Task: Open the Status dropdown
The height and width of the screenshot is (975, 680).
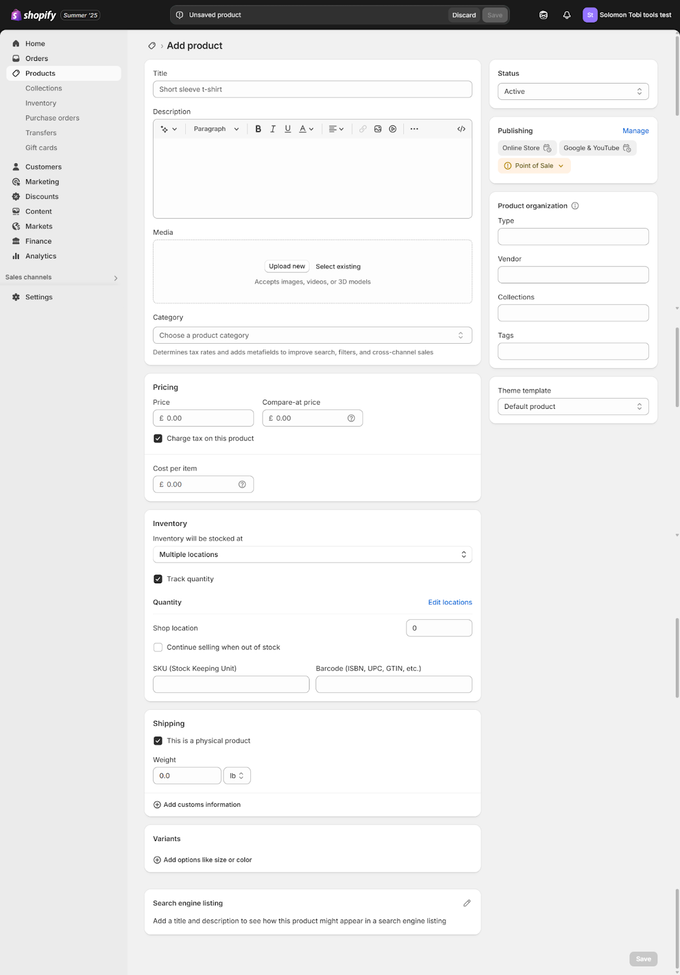Action: (x=572, y=91)
